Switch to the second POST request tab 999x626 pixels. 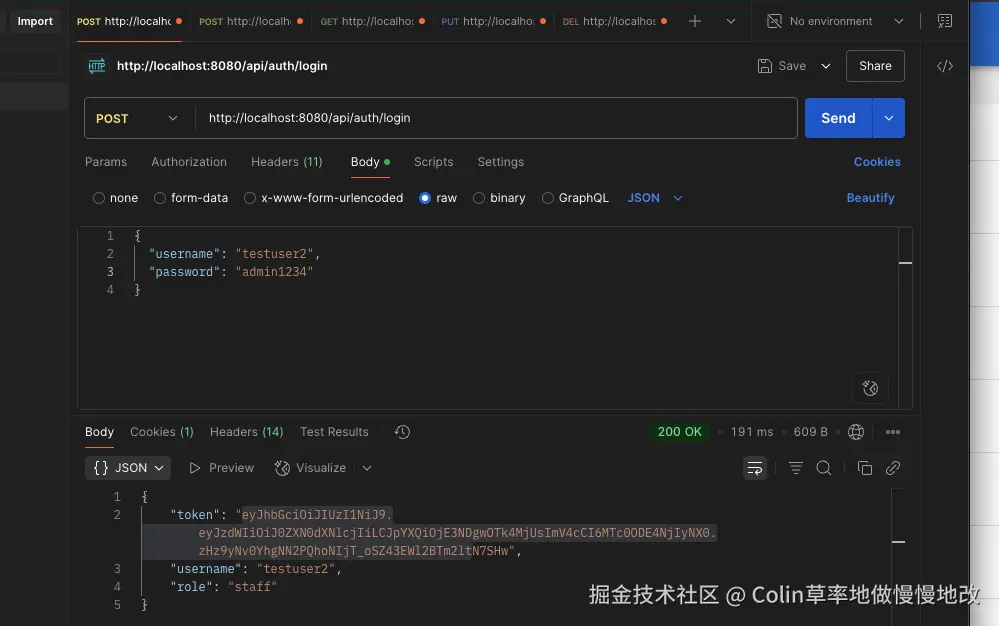point(251,21)
